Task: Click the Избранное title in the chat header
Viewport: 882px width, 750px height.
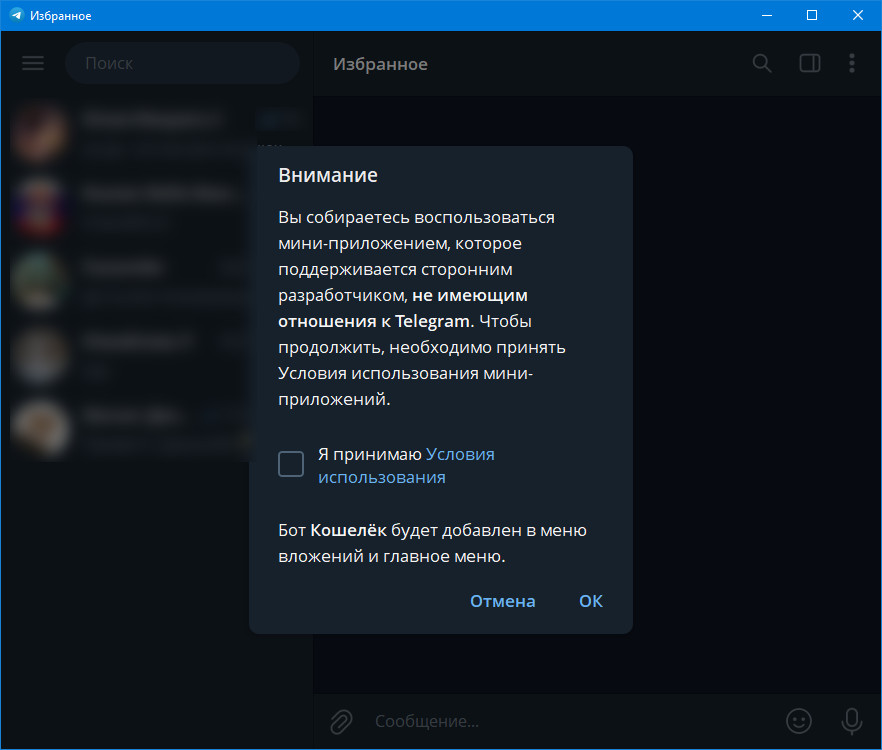Action: point(380,64)
